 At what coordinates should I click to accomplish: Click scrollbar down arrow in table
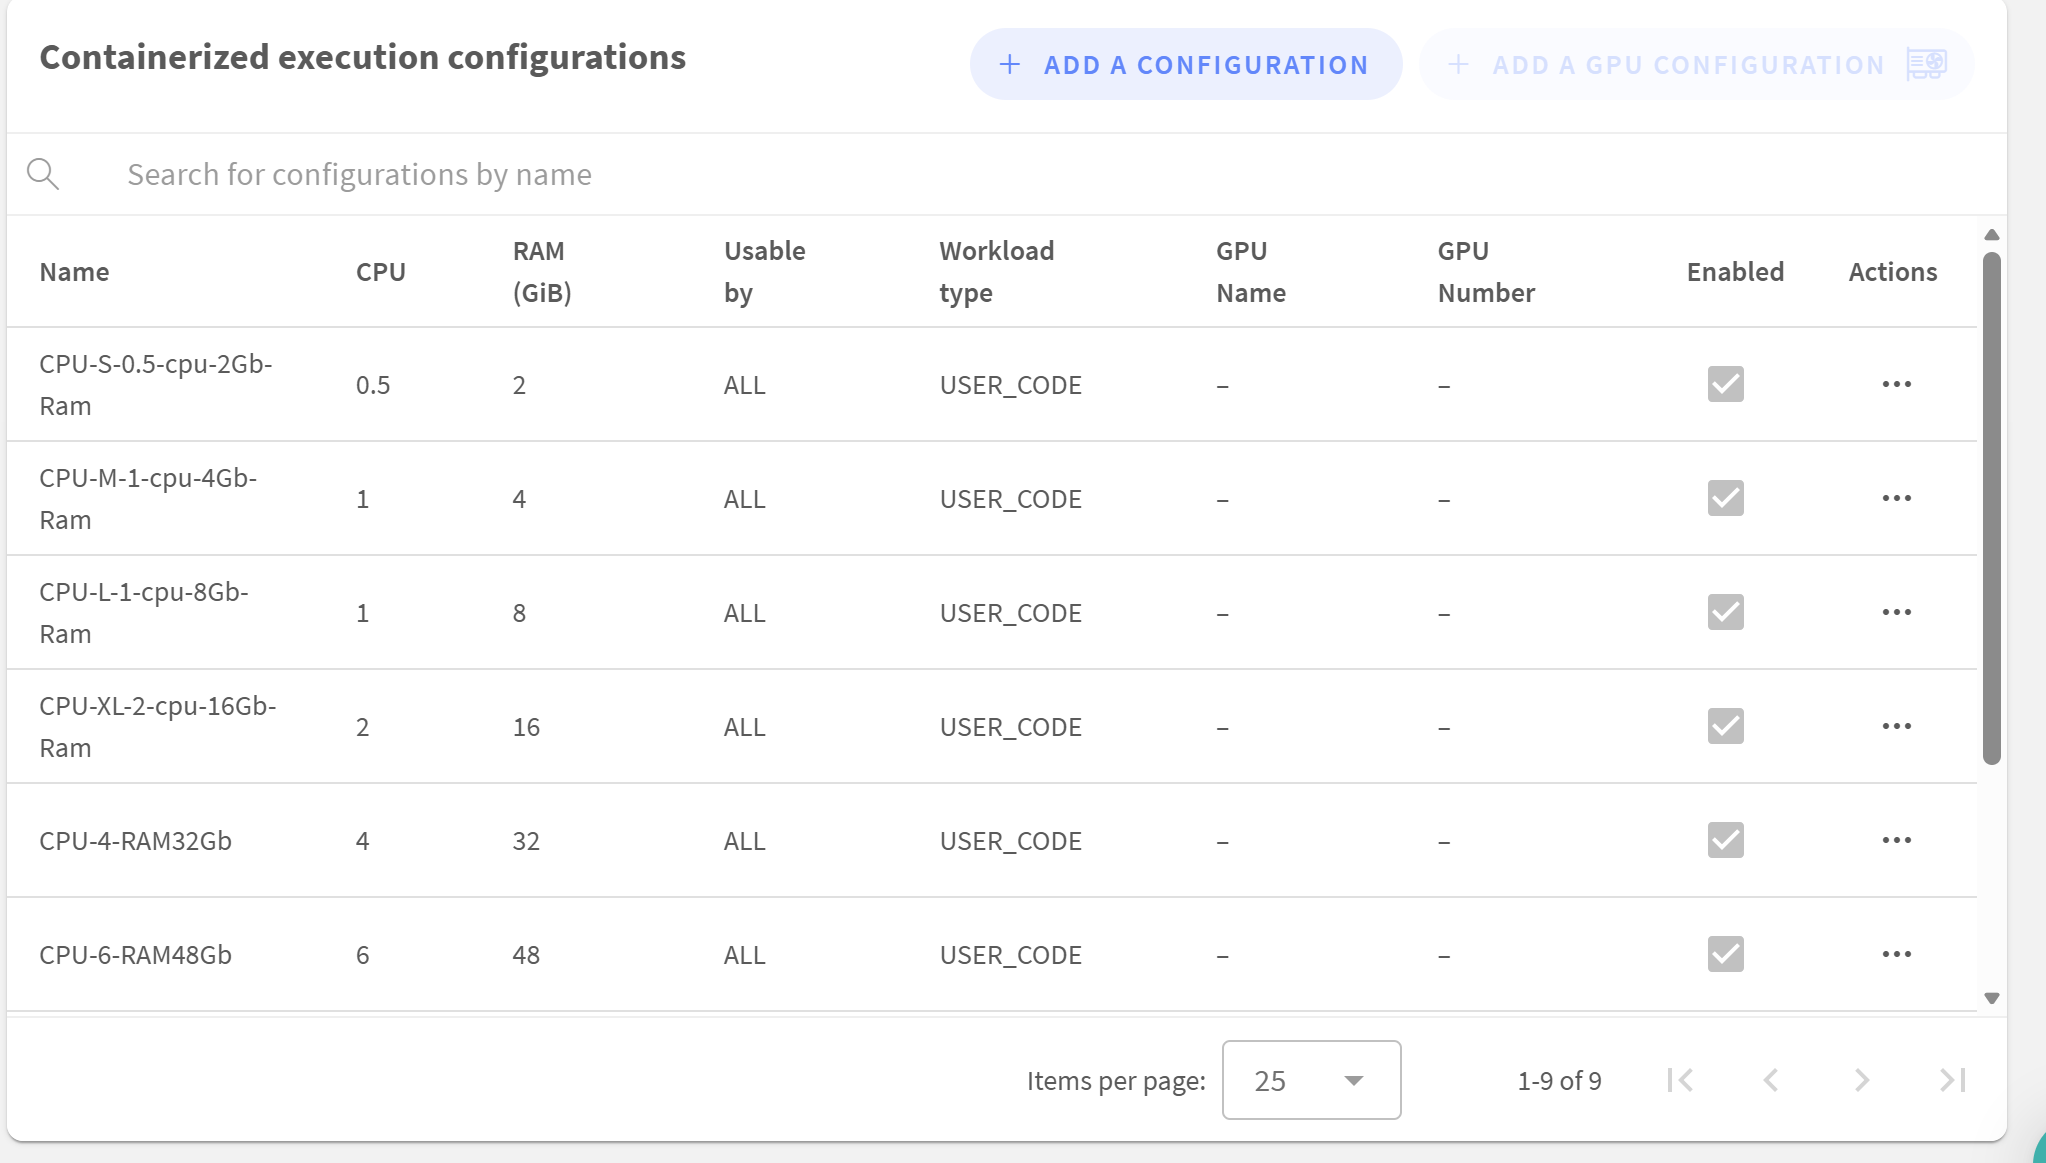[x=1991, y=998]
